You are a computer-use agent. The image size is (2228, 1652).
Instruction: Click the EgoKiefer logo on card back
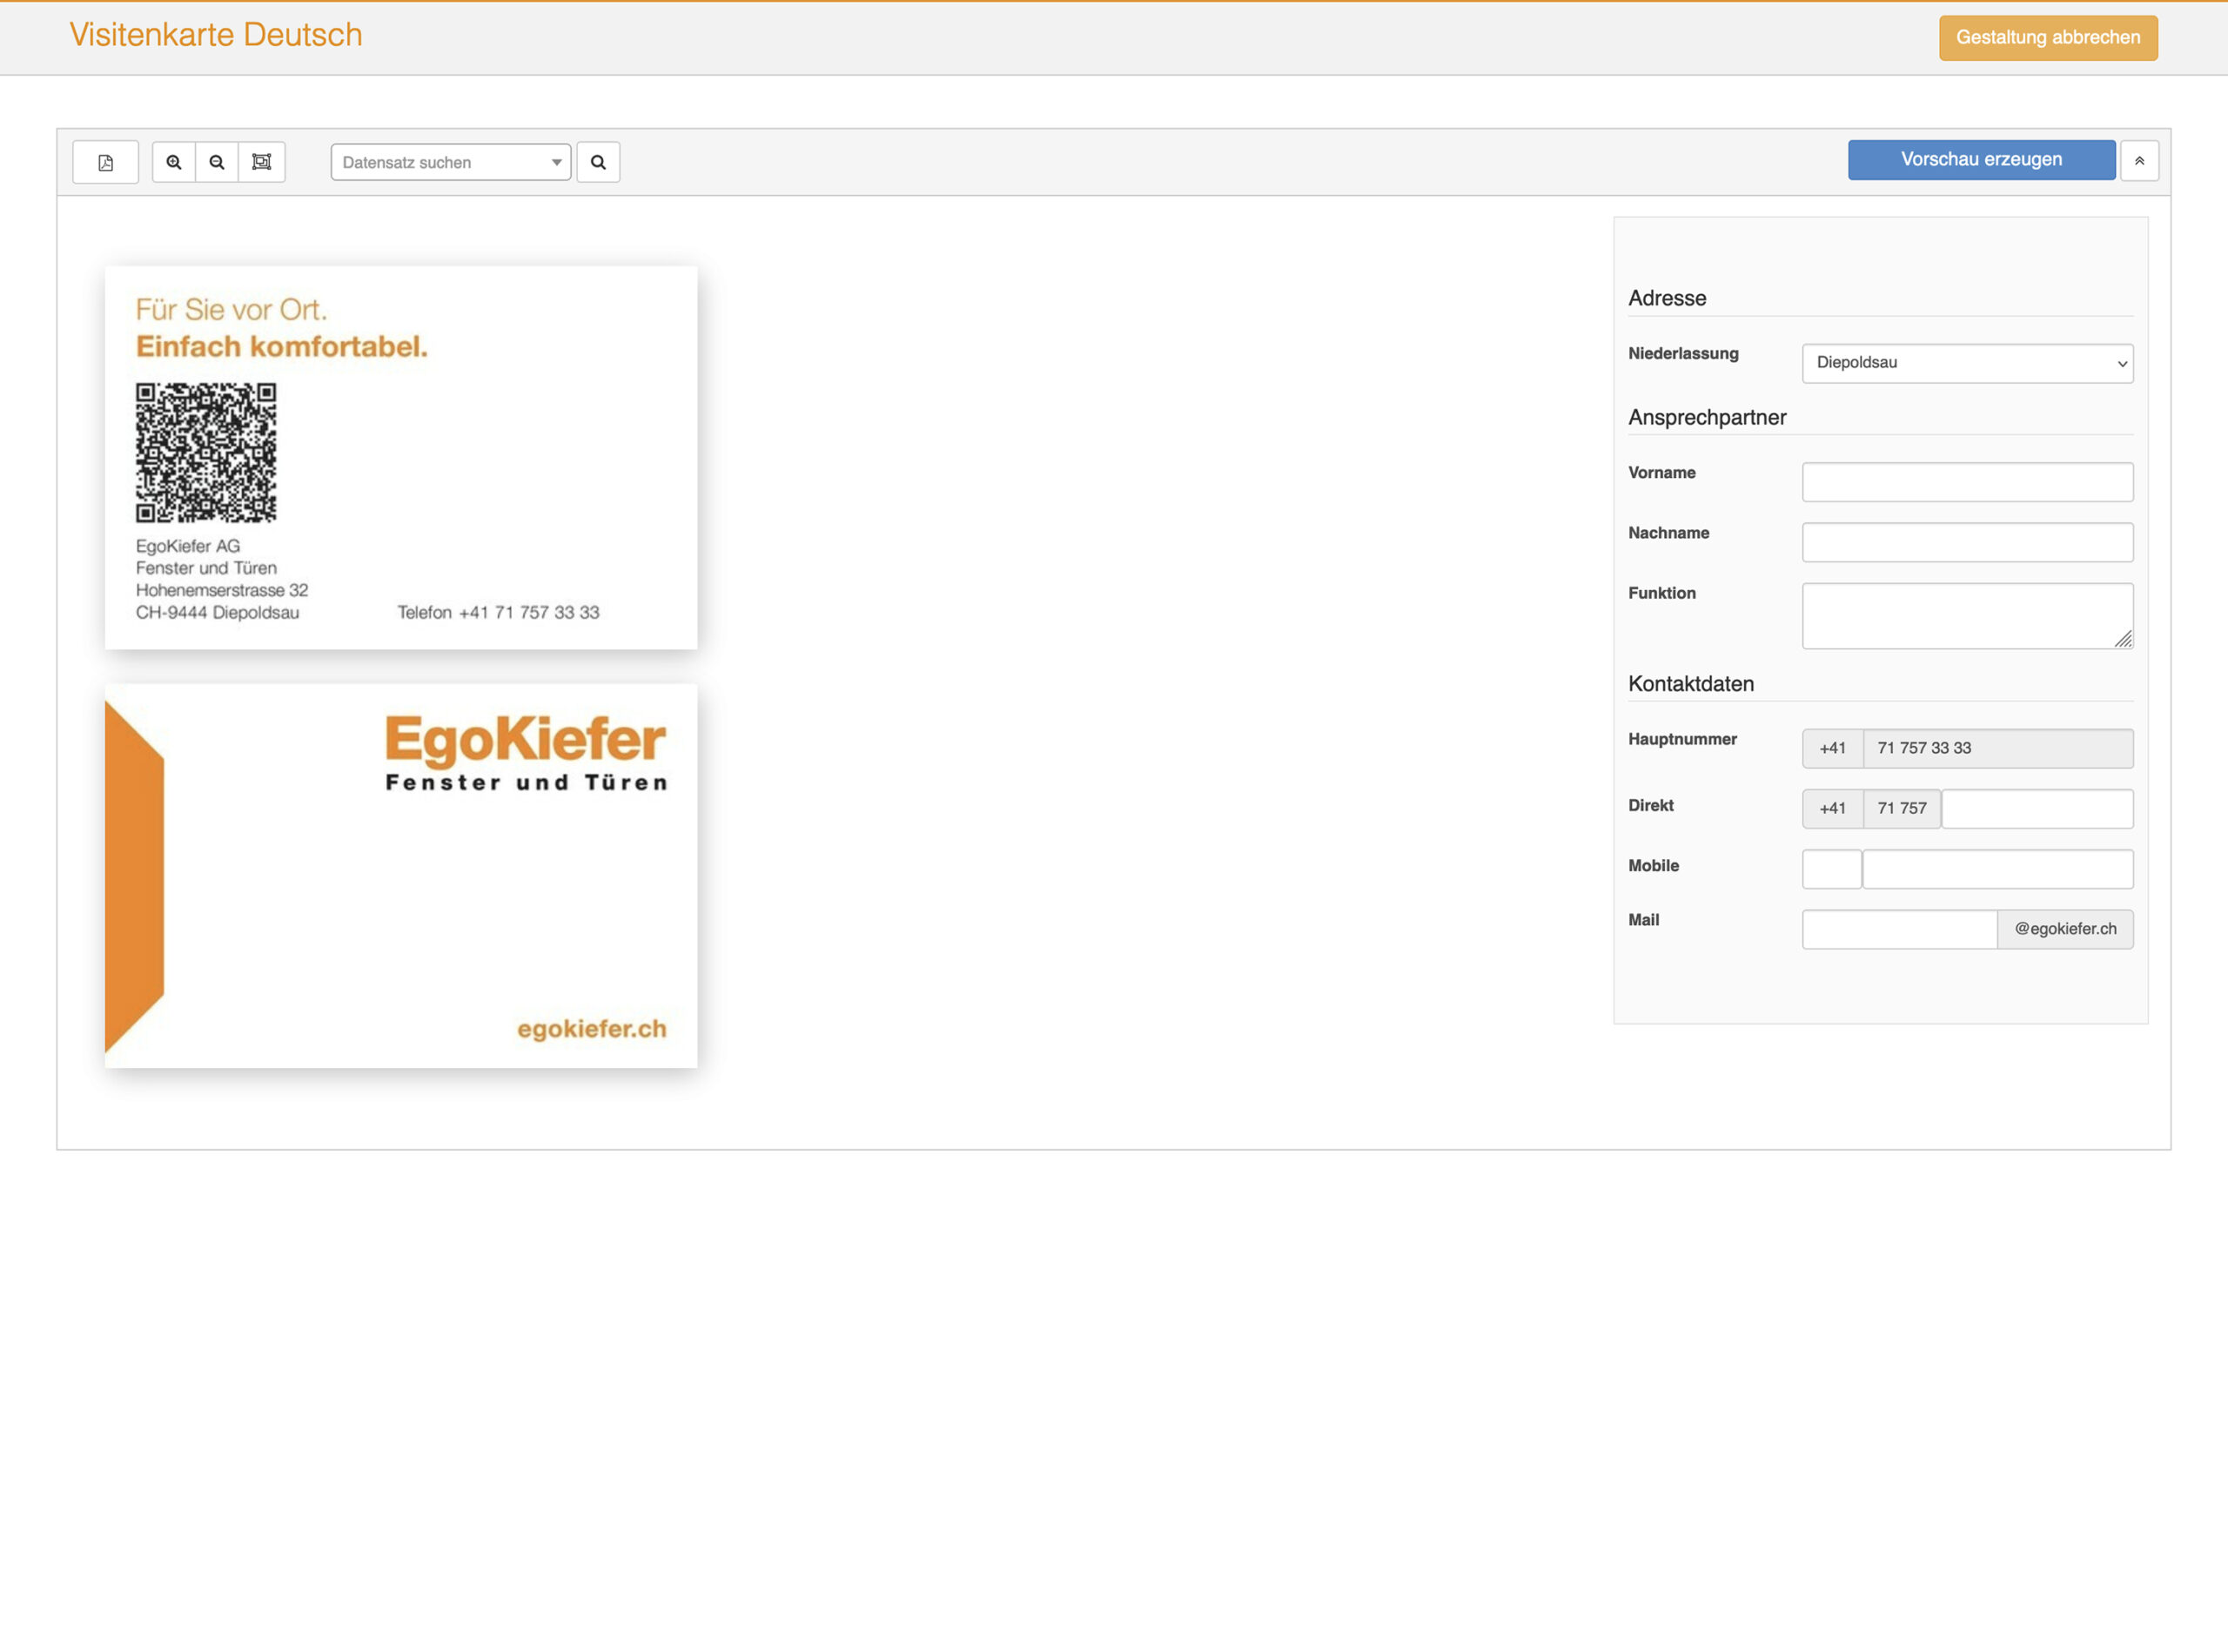[x=526, y=752]
